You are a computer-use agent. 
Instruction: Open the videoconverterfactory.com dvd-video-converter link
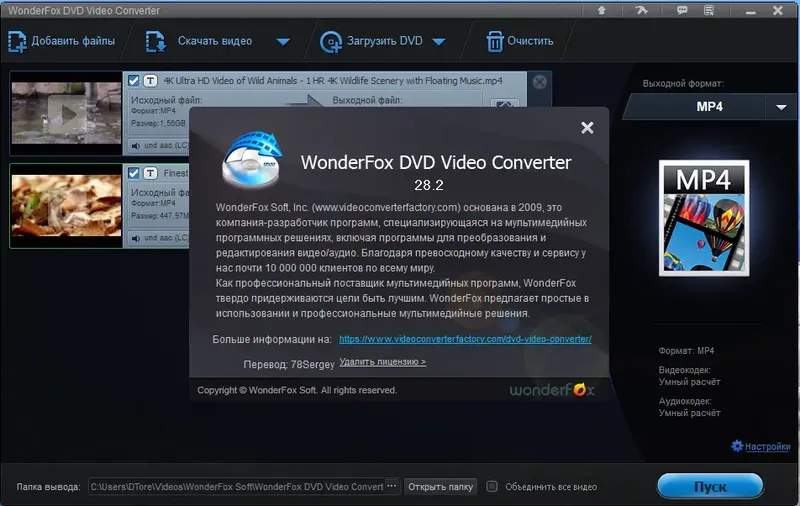point(465,339)
